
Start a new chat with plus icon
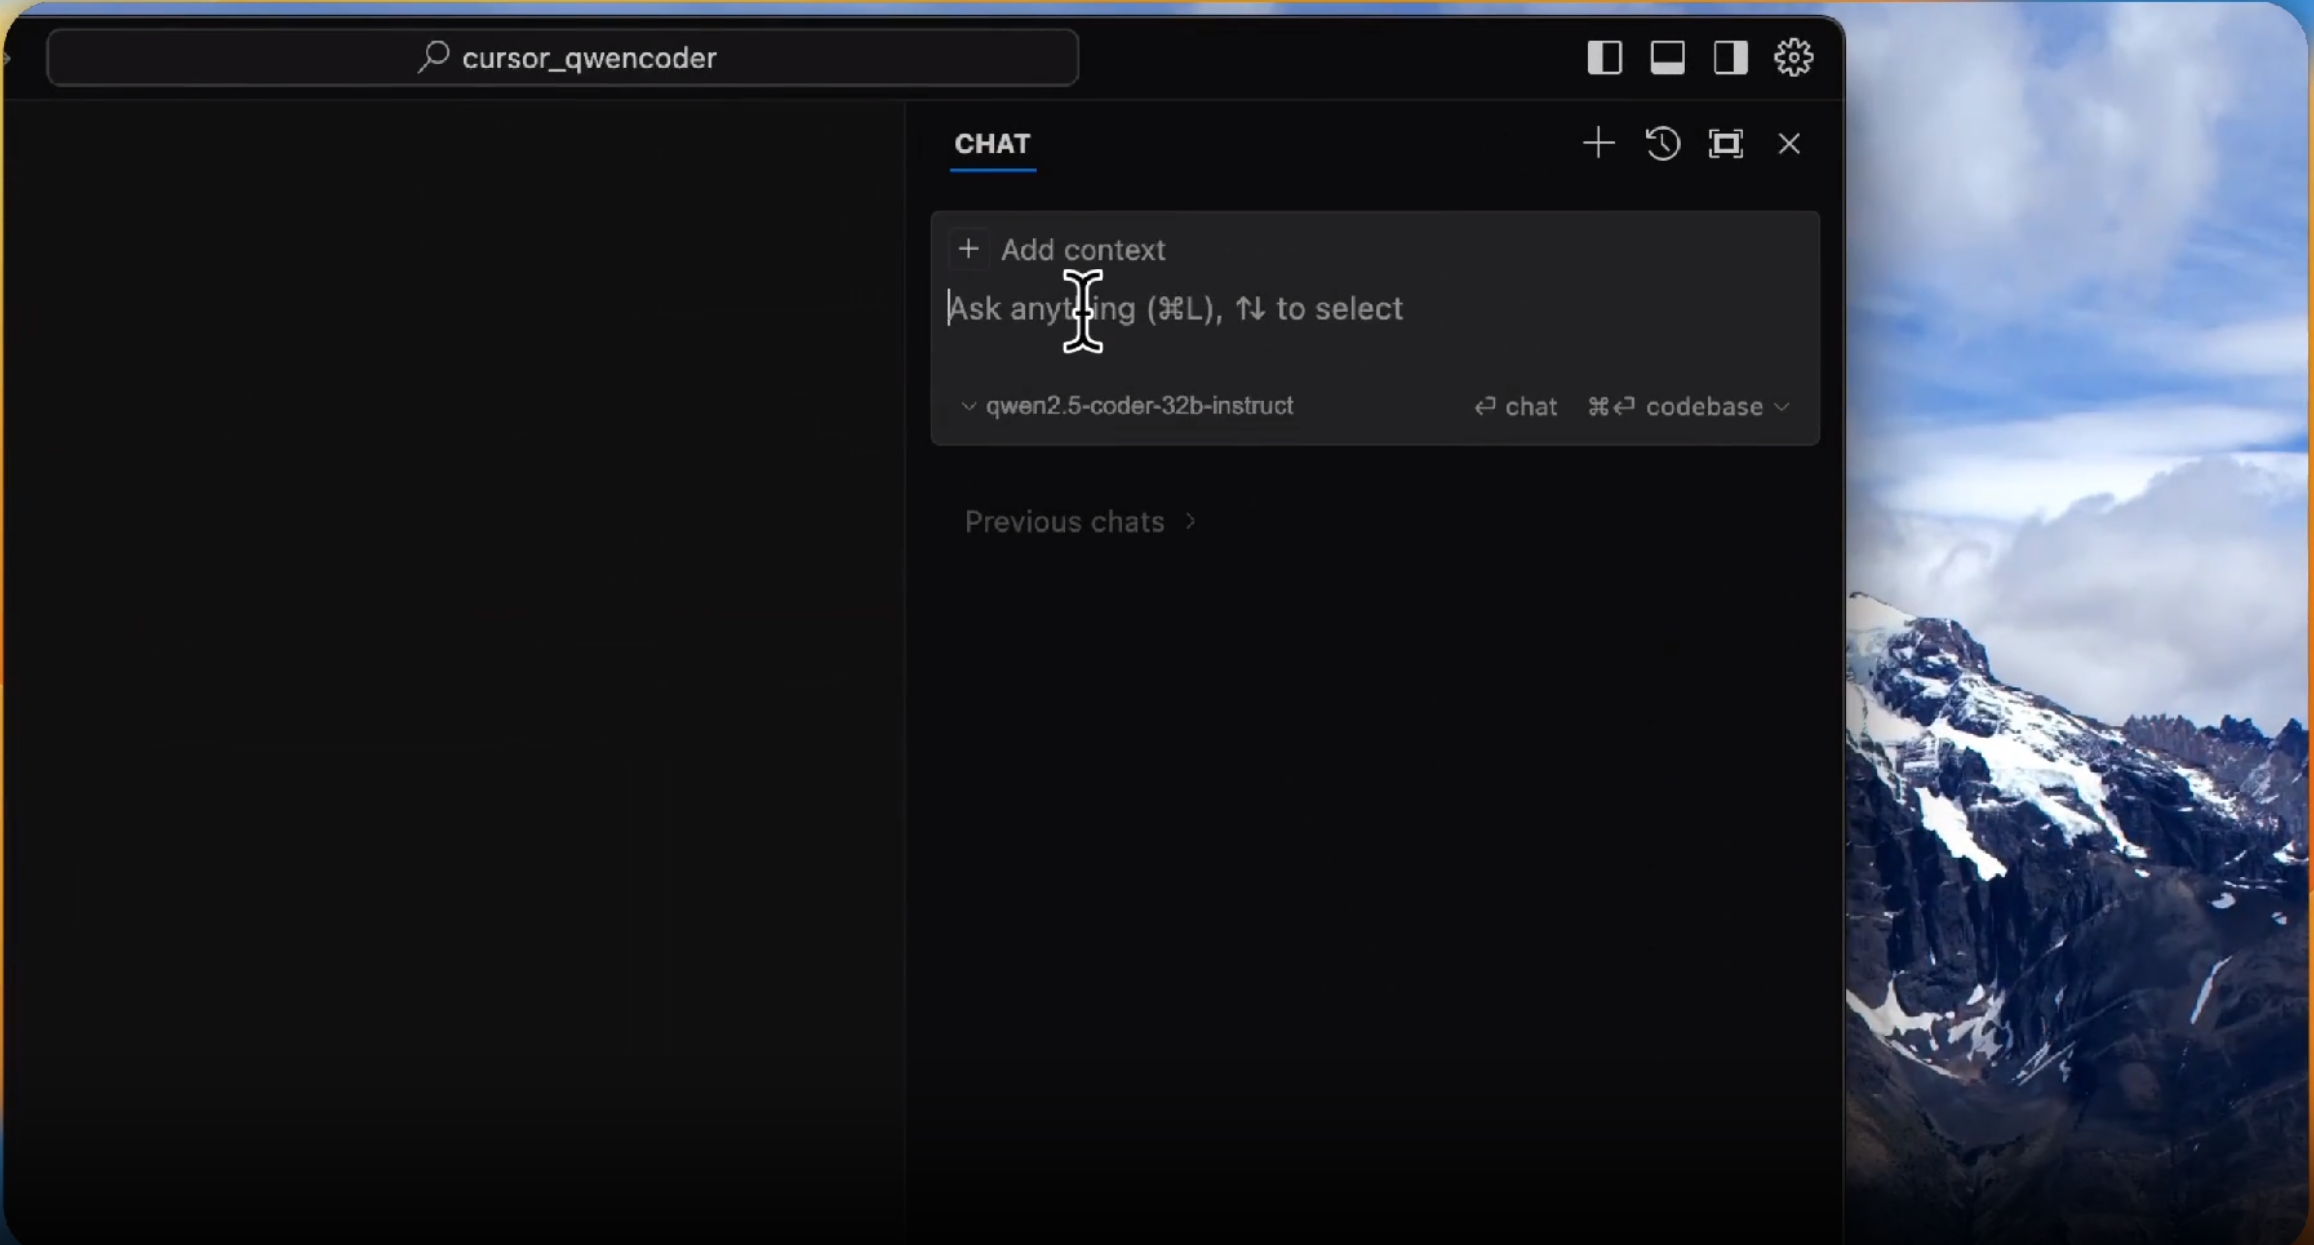(x=1598, y=143)
